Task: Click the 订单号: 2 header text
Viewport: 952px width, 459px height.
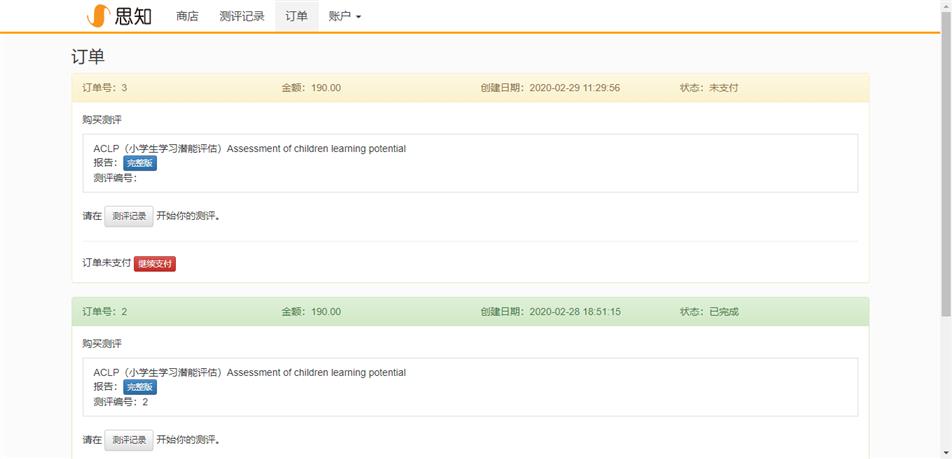Action: pyautogui.click(x=105, y=312)
